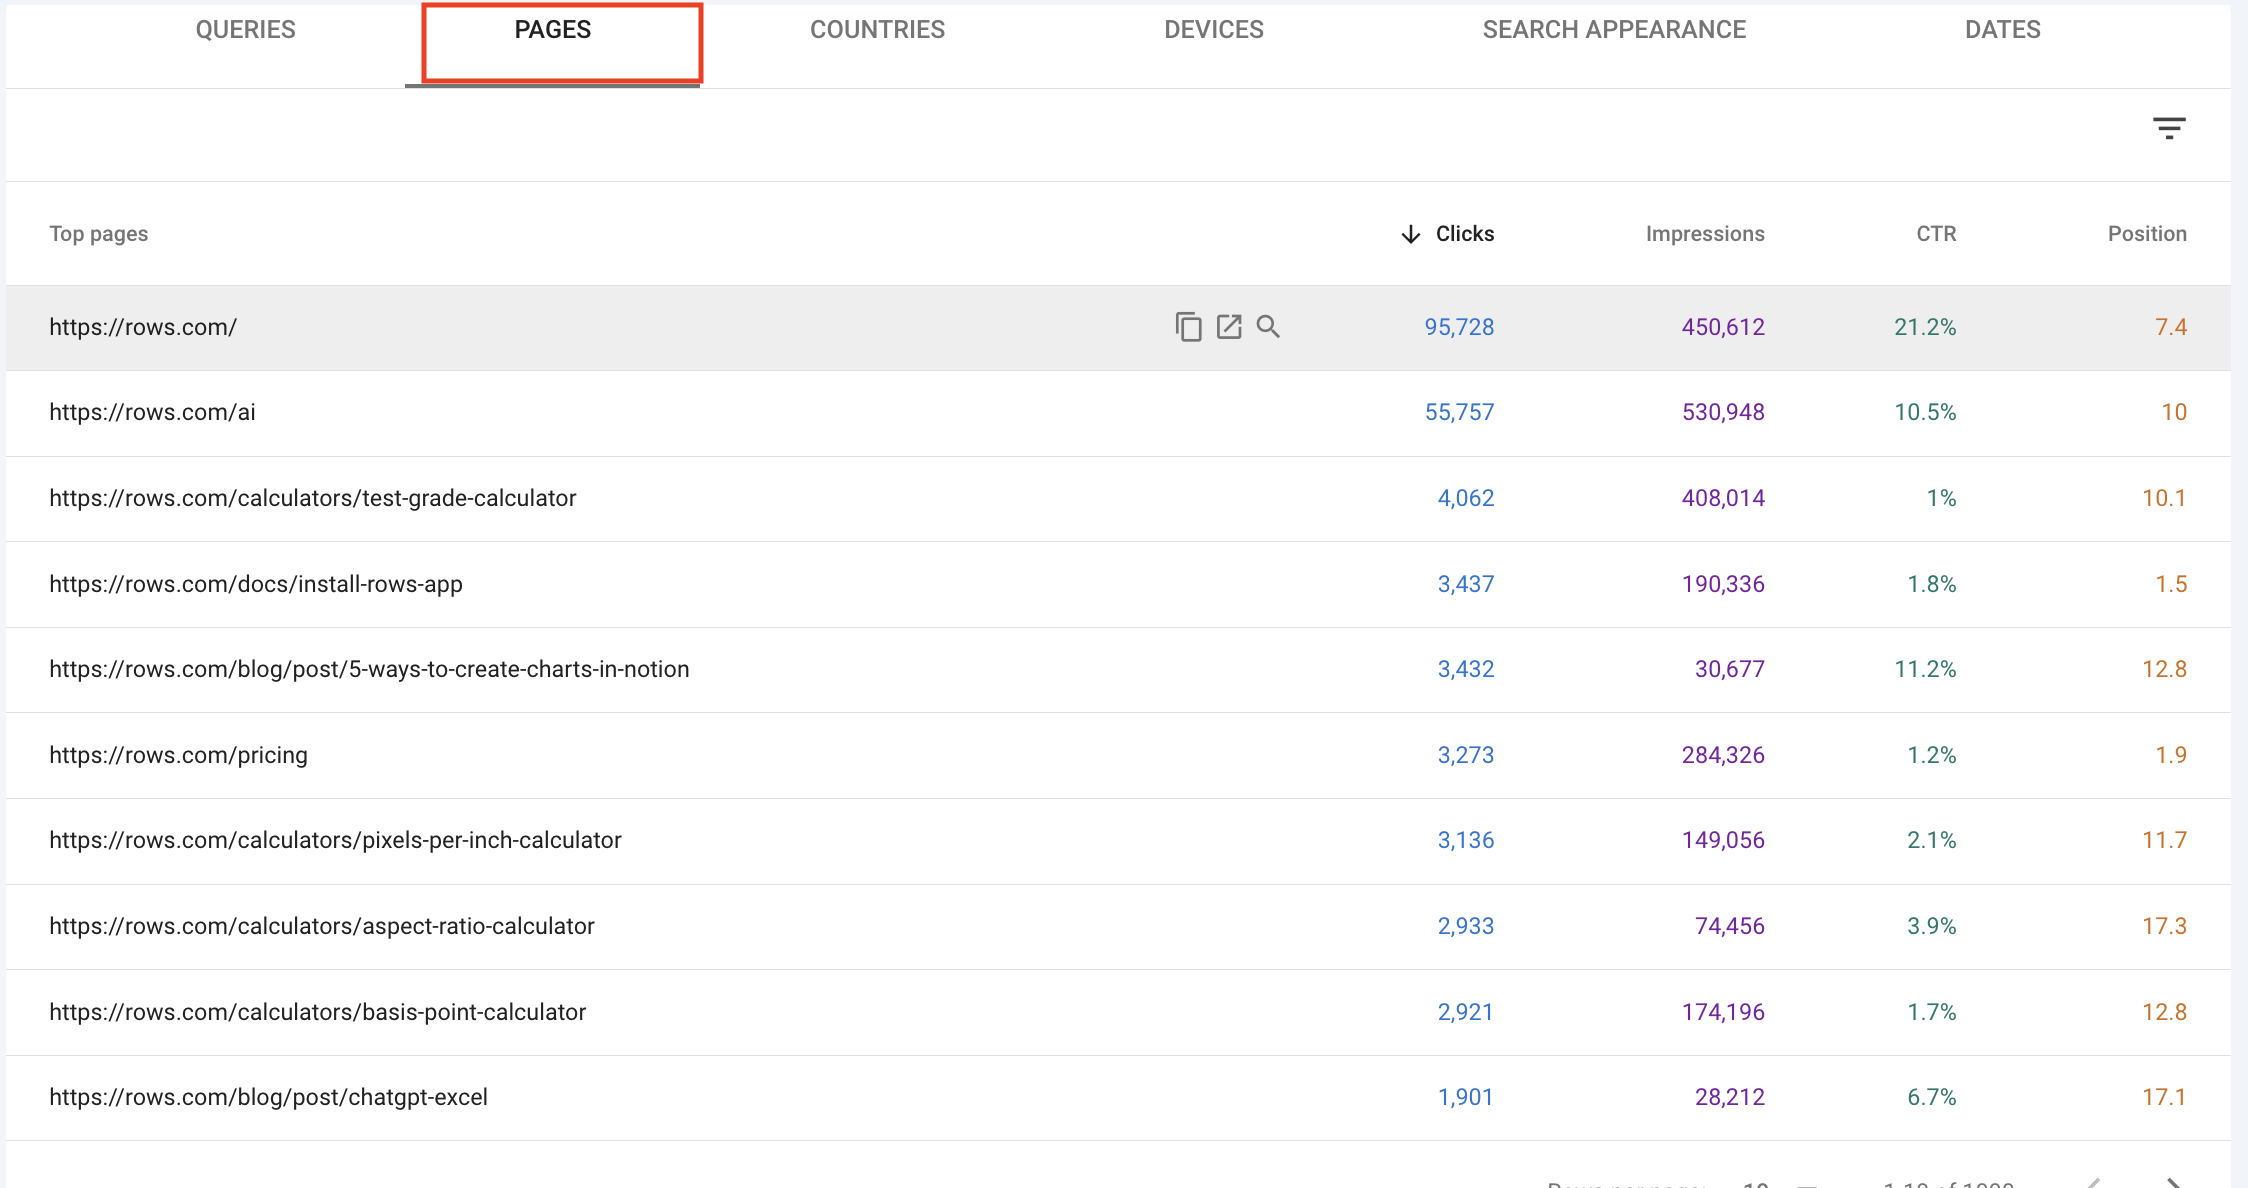Select the chatgpt-excel blog post row

click(x=1118, y=1098)
